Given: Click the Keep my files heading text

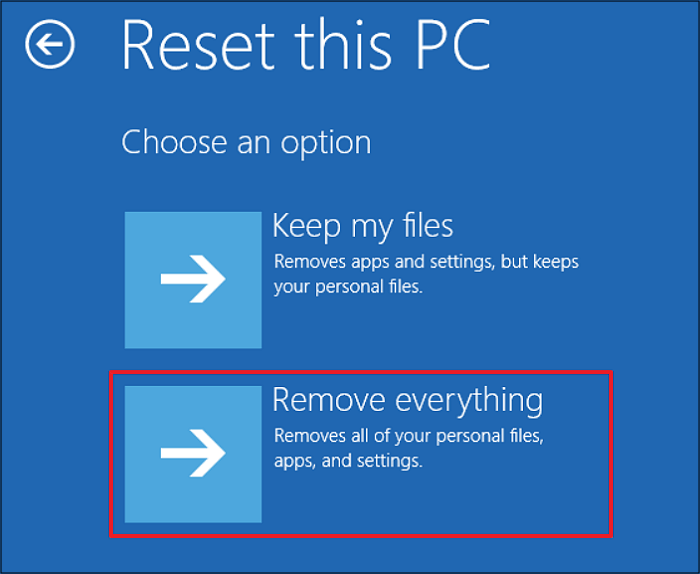Looking at the screenshot, I should tap(362, 226).
